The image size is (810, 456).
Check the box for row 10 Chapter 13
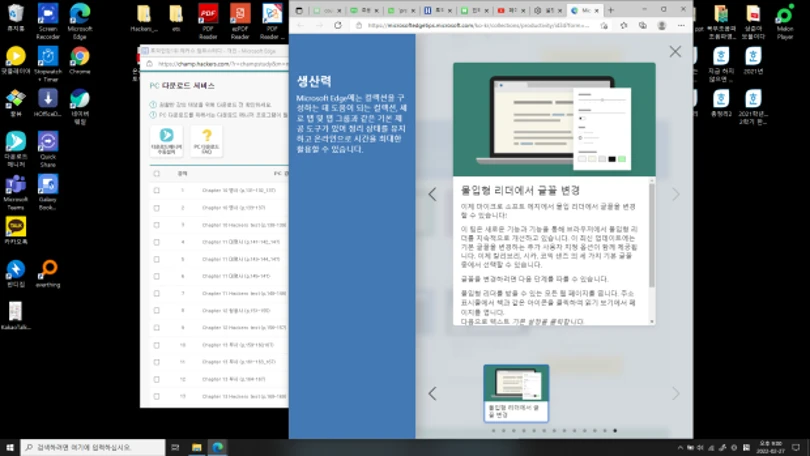tap(157, 345)
